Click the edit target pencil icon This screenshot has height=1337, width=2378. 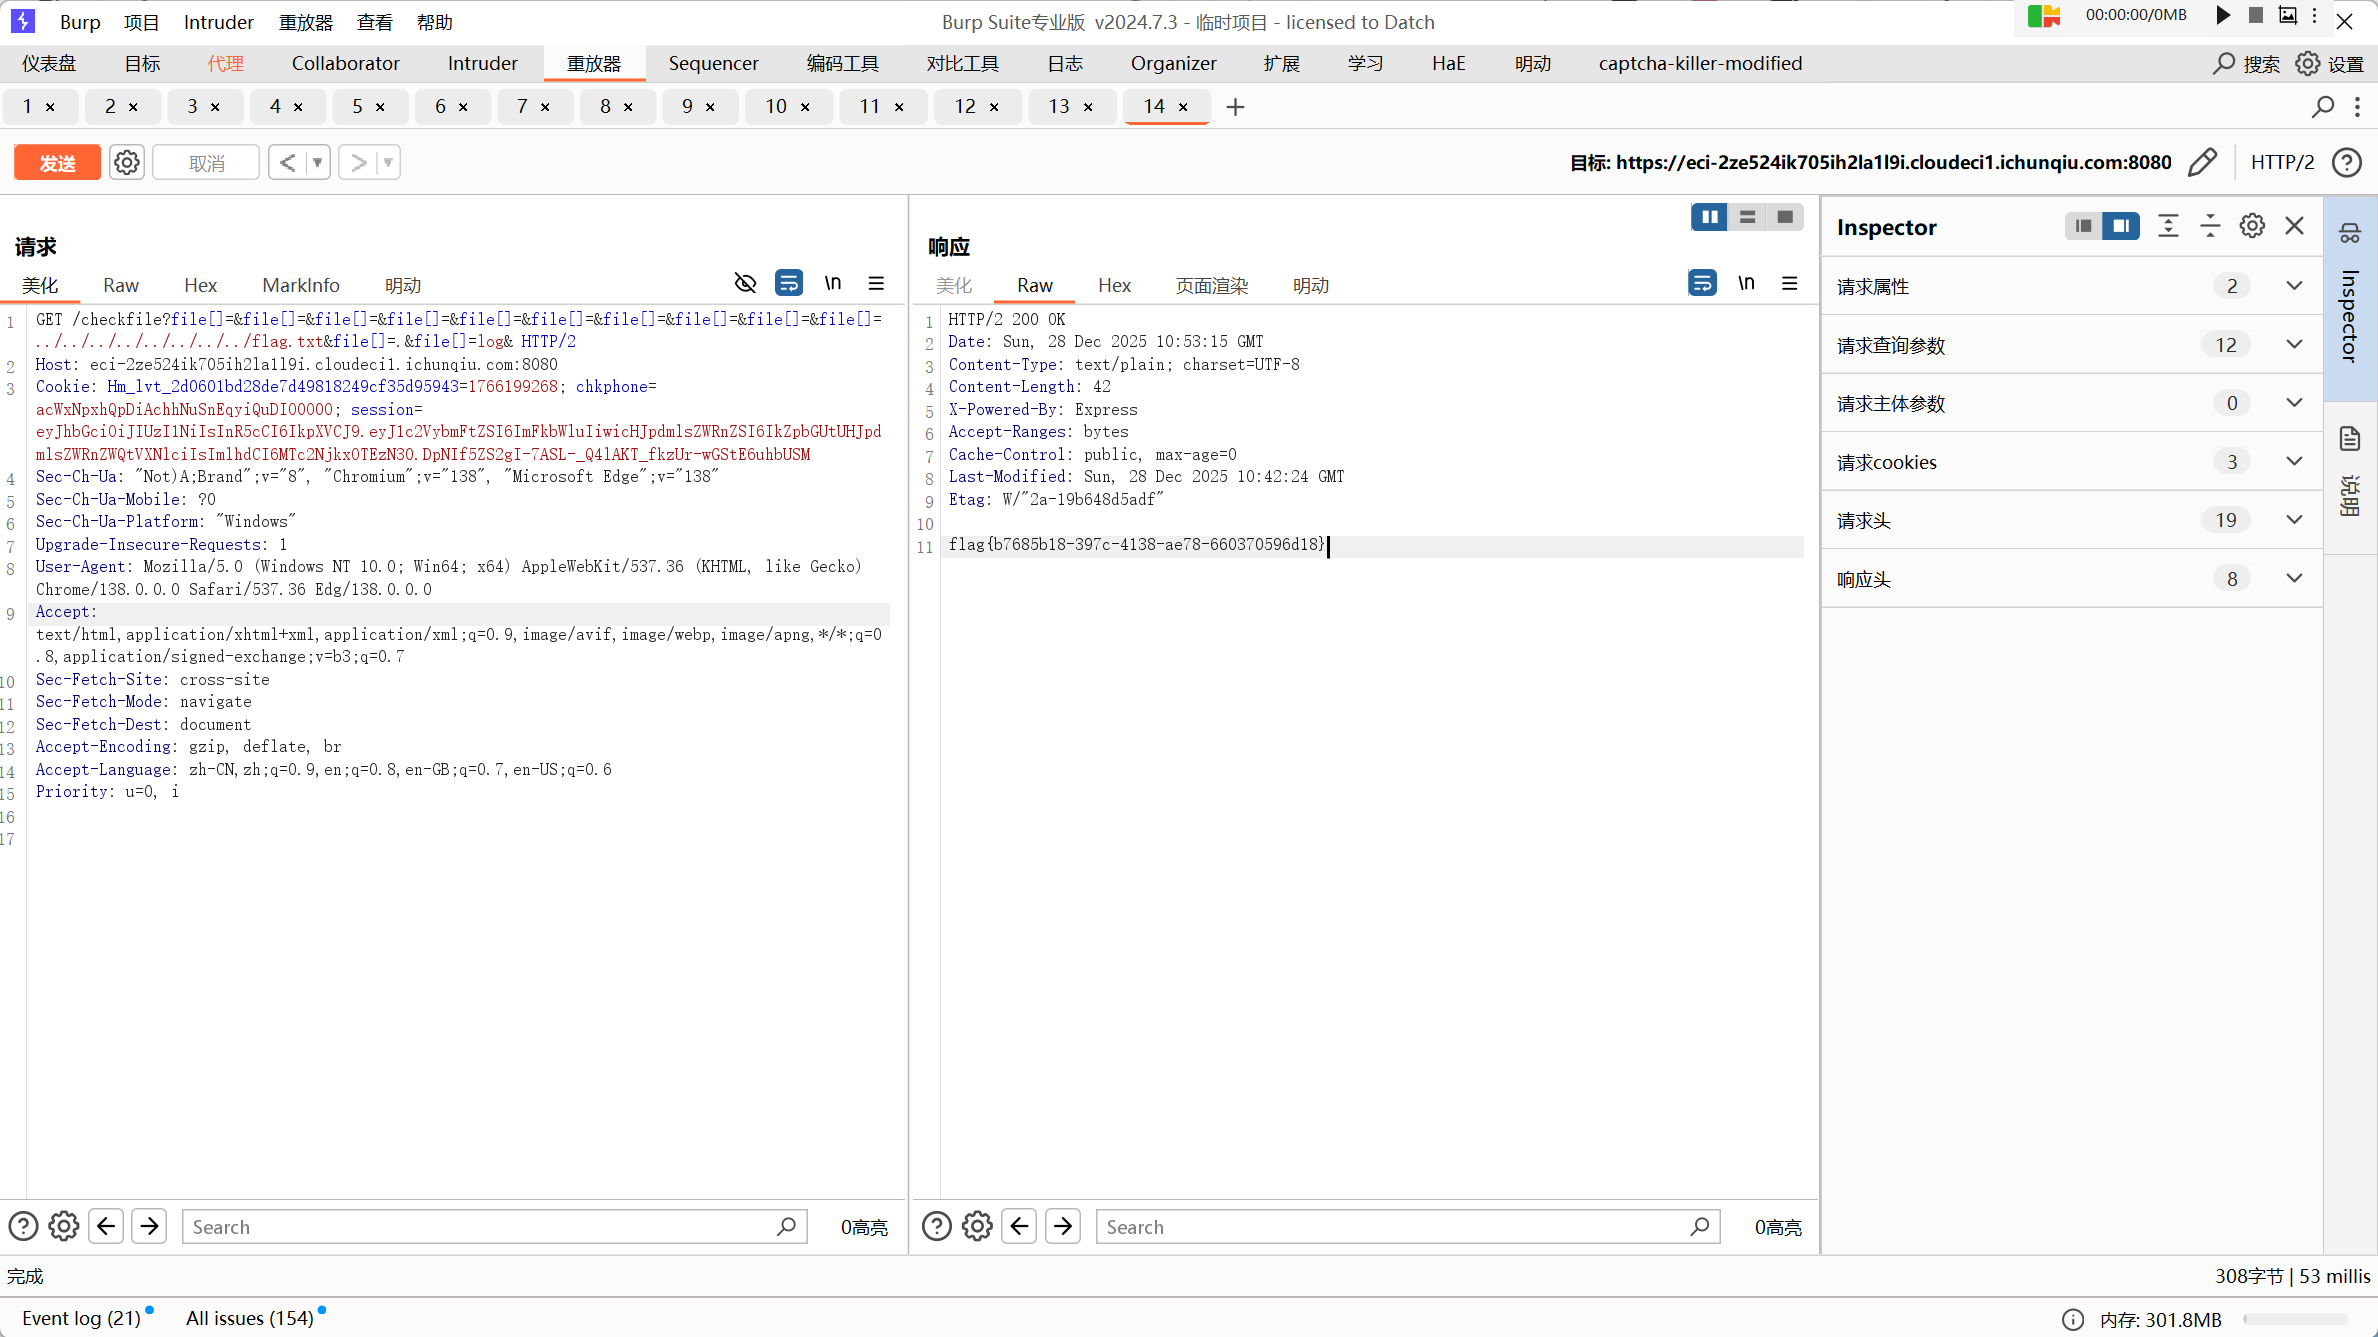point(2202,162)
